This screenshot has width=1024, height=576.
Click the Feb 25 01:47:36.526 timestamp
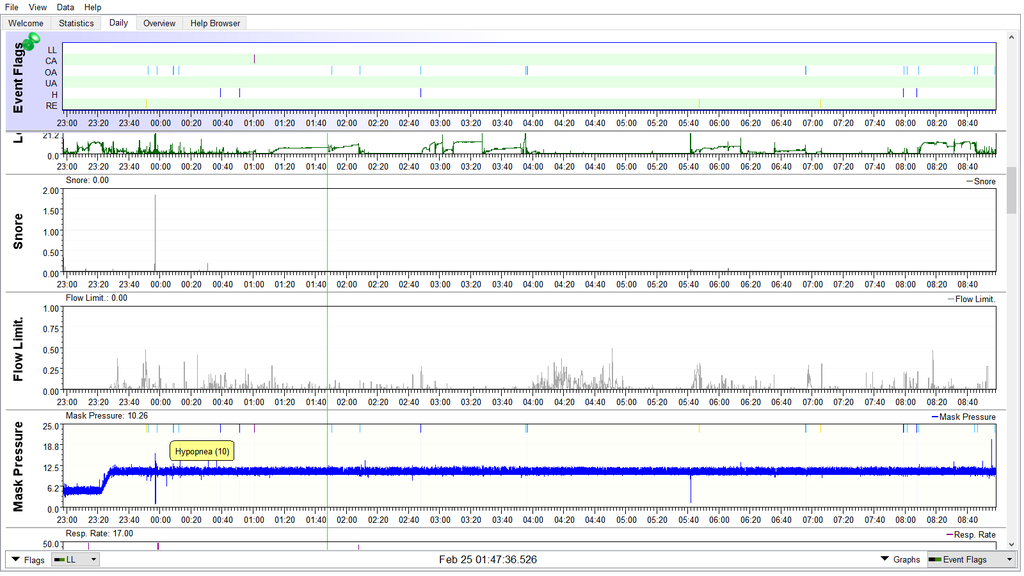point(488,560)
